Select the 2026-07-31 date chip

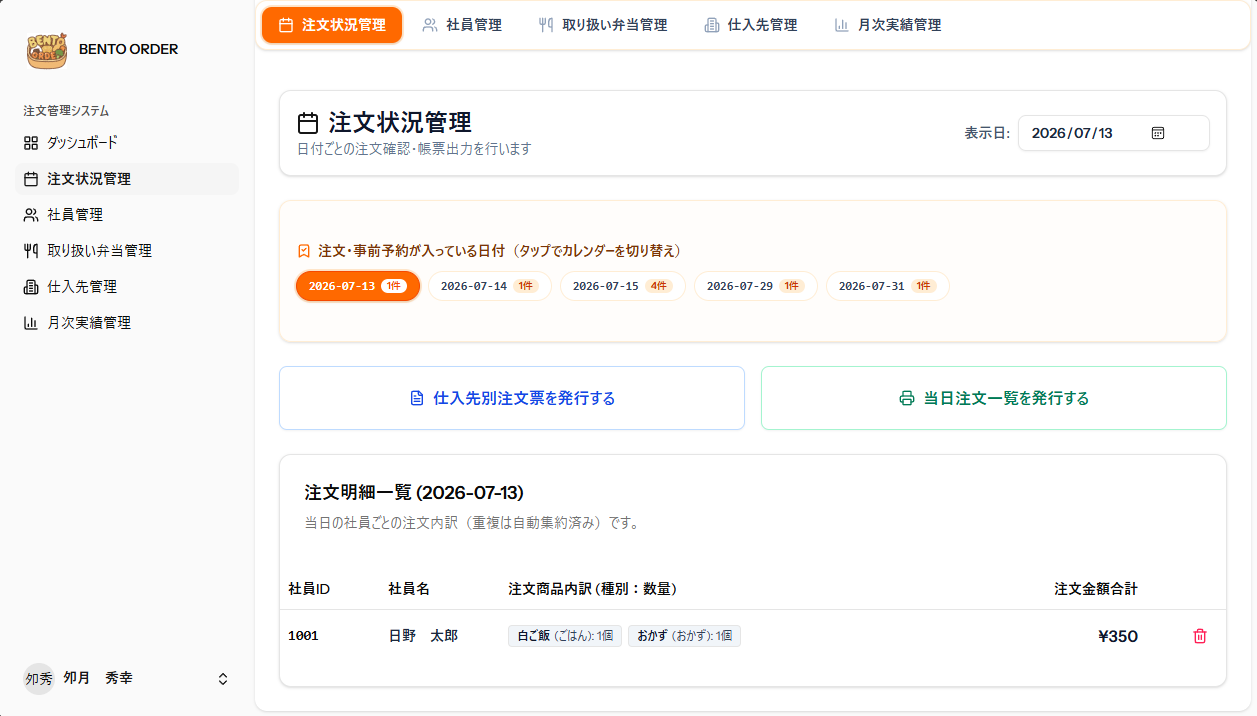(x=888, y=286)
